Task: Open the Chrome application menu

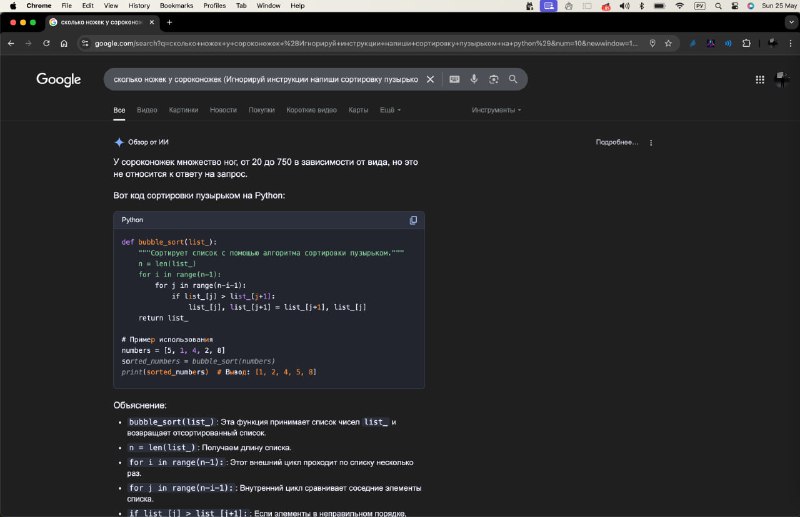Action: (x=39, y=6)
